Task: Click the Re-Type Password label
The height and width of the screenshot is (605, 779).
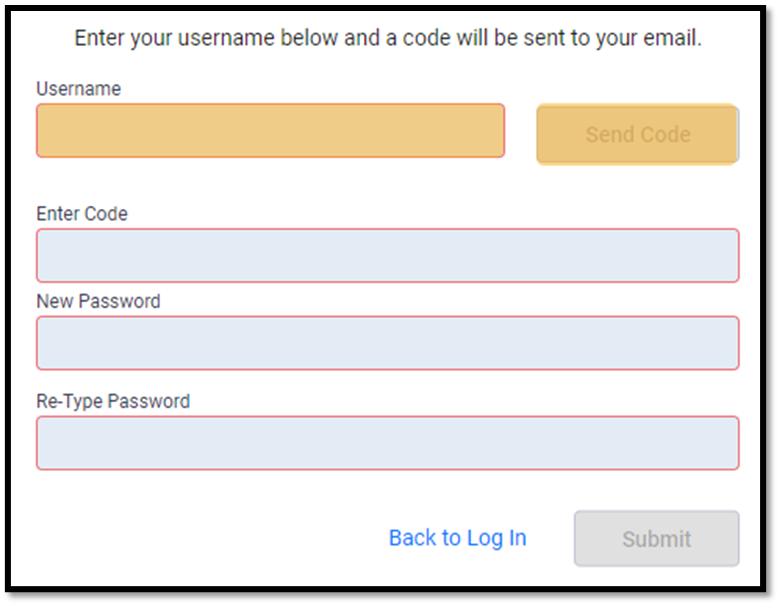Action: point(113,401)
